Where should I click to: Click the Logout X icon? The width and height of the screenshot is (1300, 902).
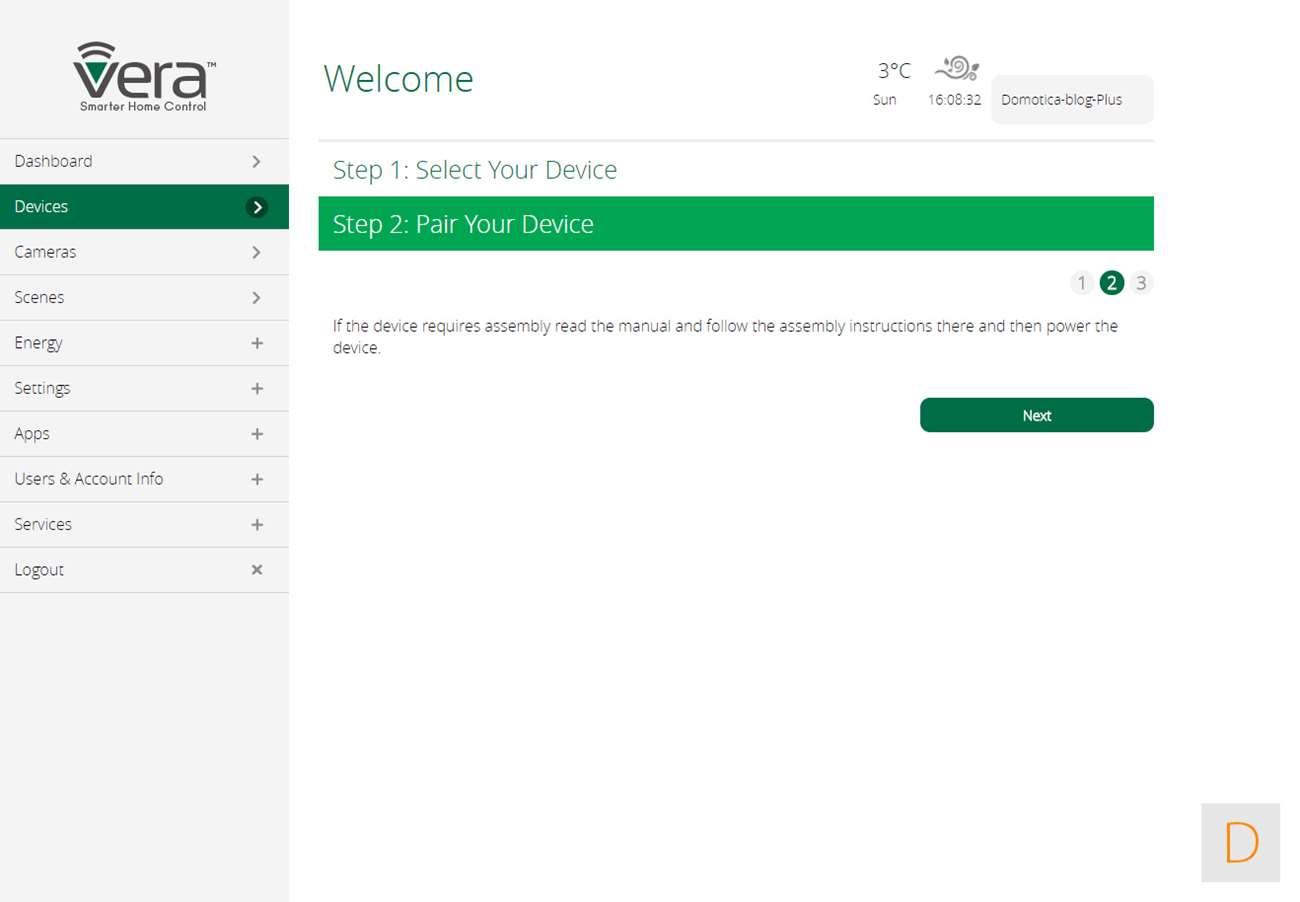(257, 570)
